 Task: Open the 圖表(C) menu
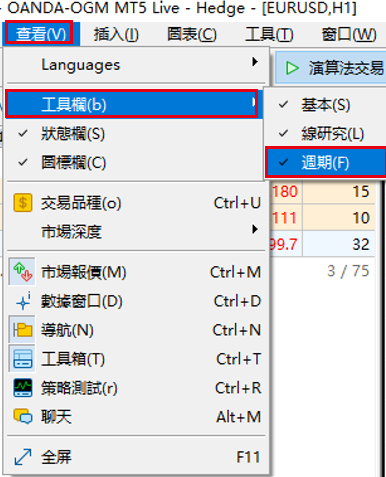pyautogui.click(x=192, y=34)
